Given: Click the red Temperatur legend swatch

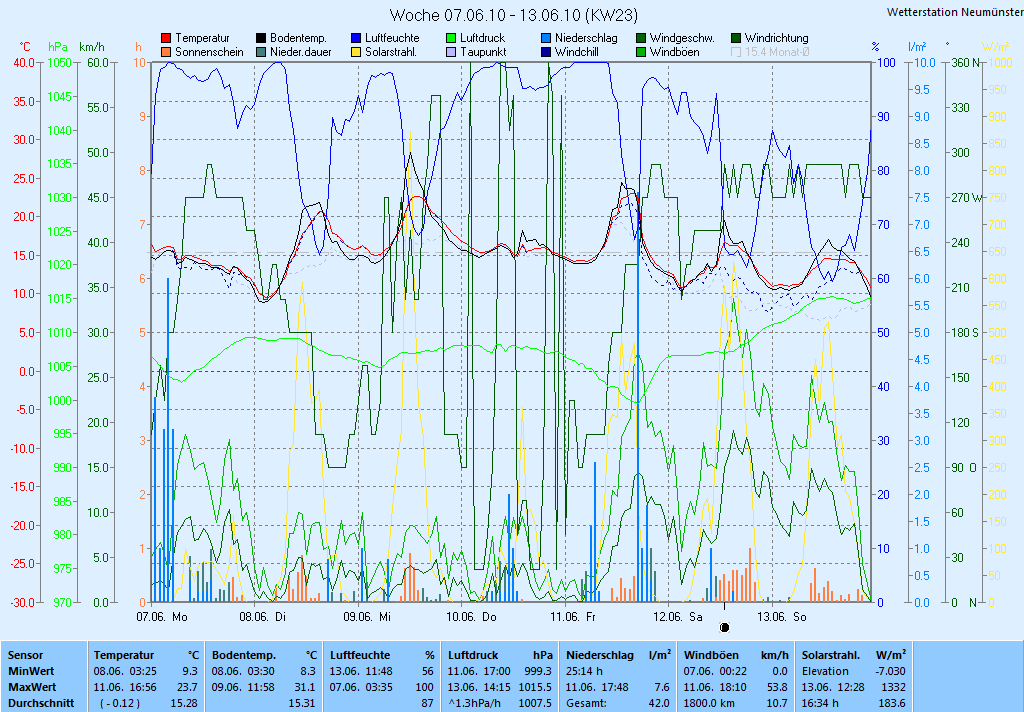Looking at the screenshot, I should pos(166,38).
